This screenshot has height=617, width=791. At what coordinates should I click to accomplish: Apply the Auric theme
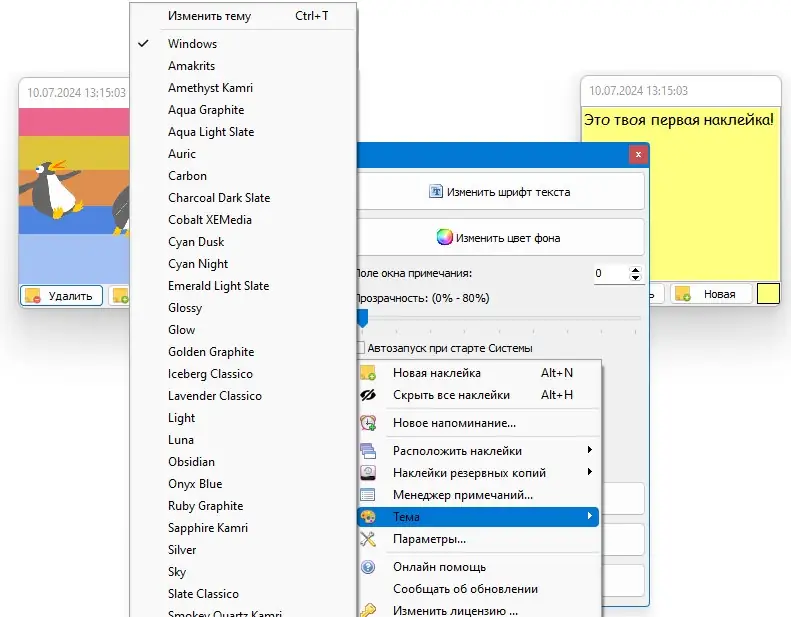[x=243, y=154]
